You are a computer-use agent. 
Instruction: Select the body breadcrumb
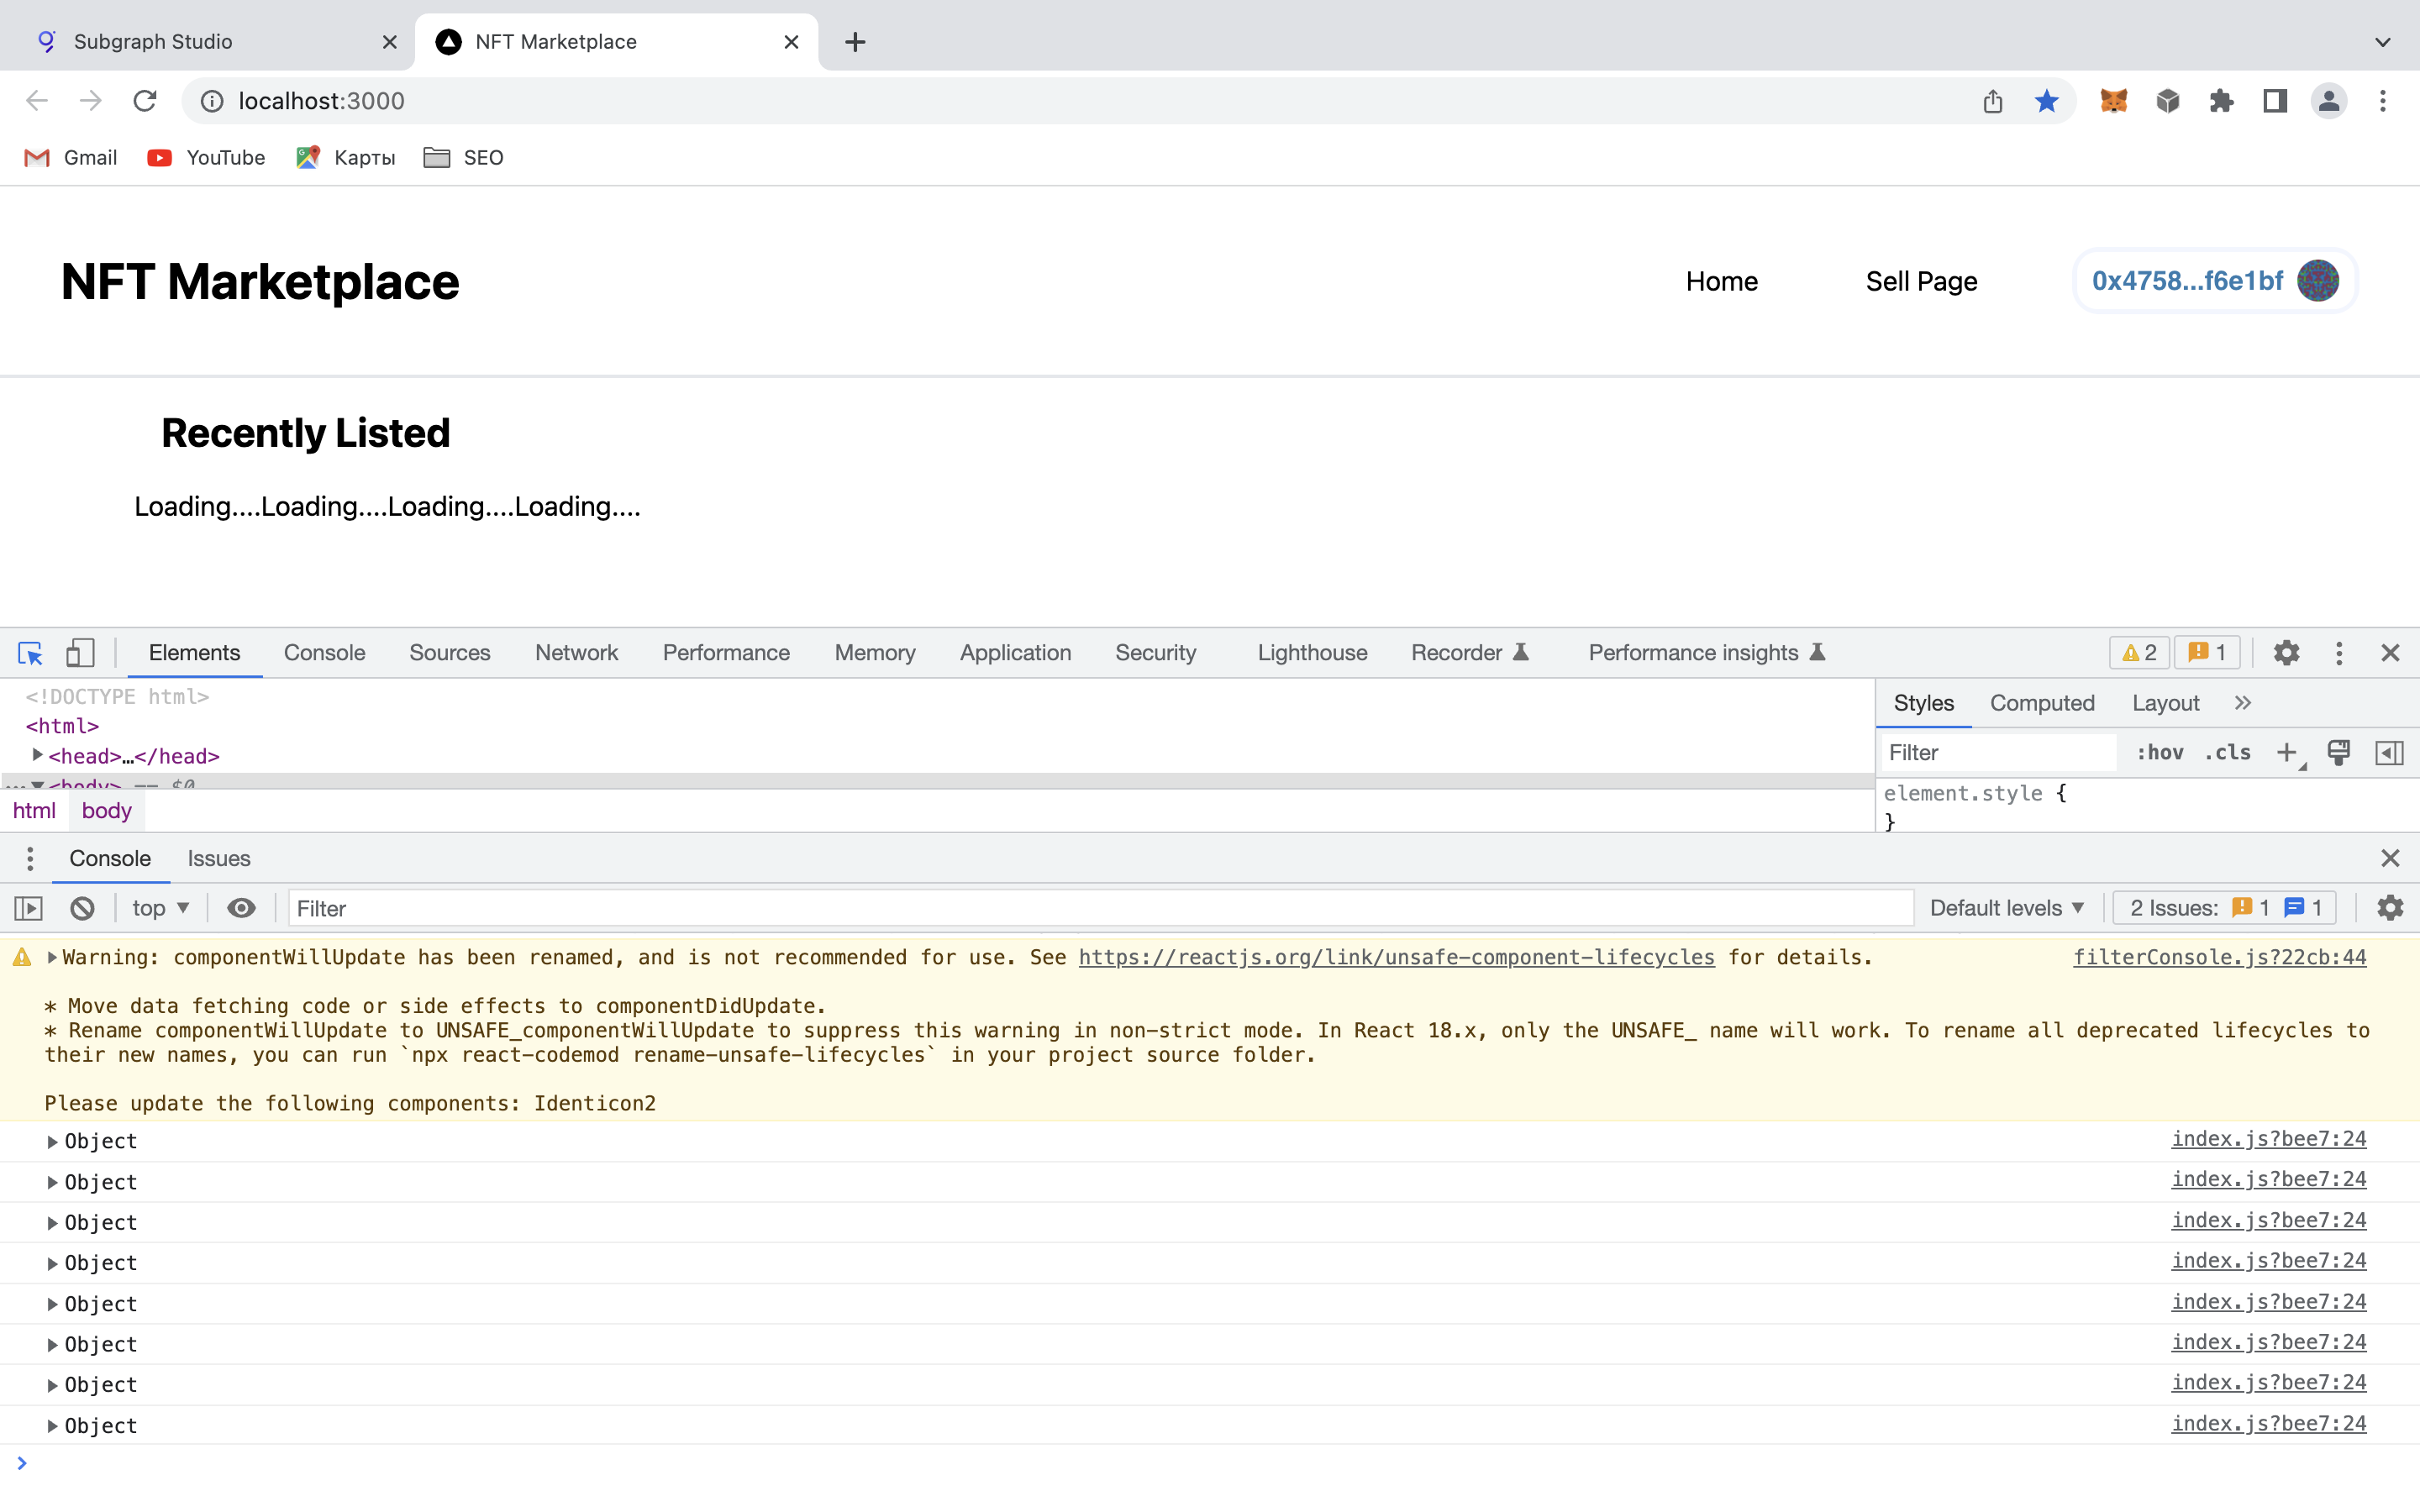click(107, 811)
